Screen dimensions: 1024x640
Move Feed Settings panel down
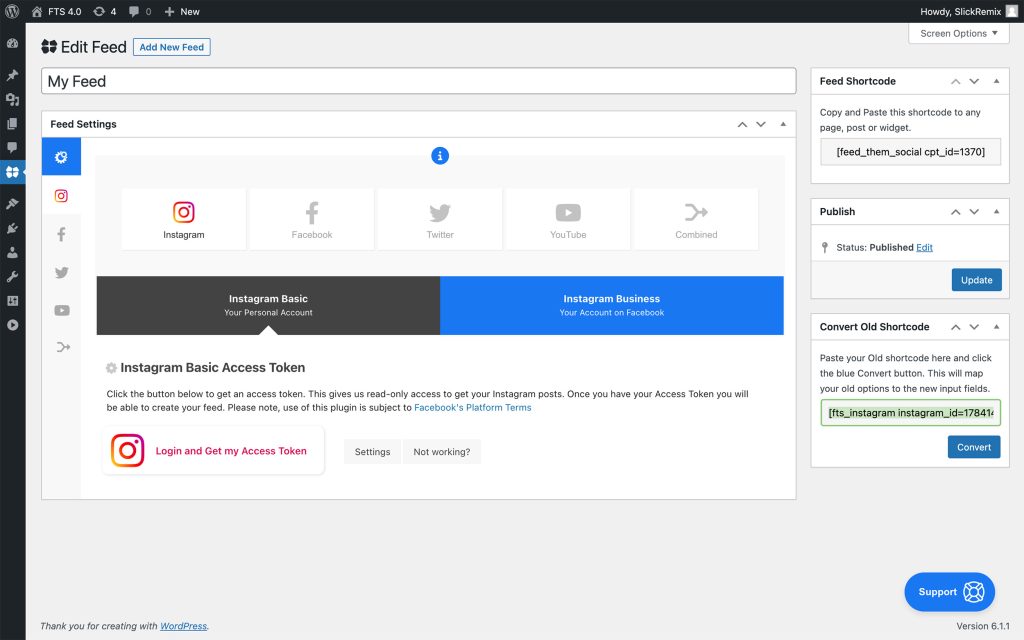point(761,124)
